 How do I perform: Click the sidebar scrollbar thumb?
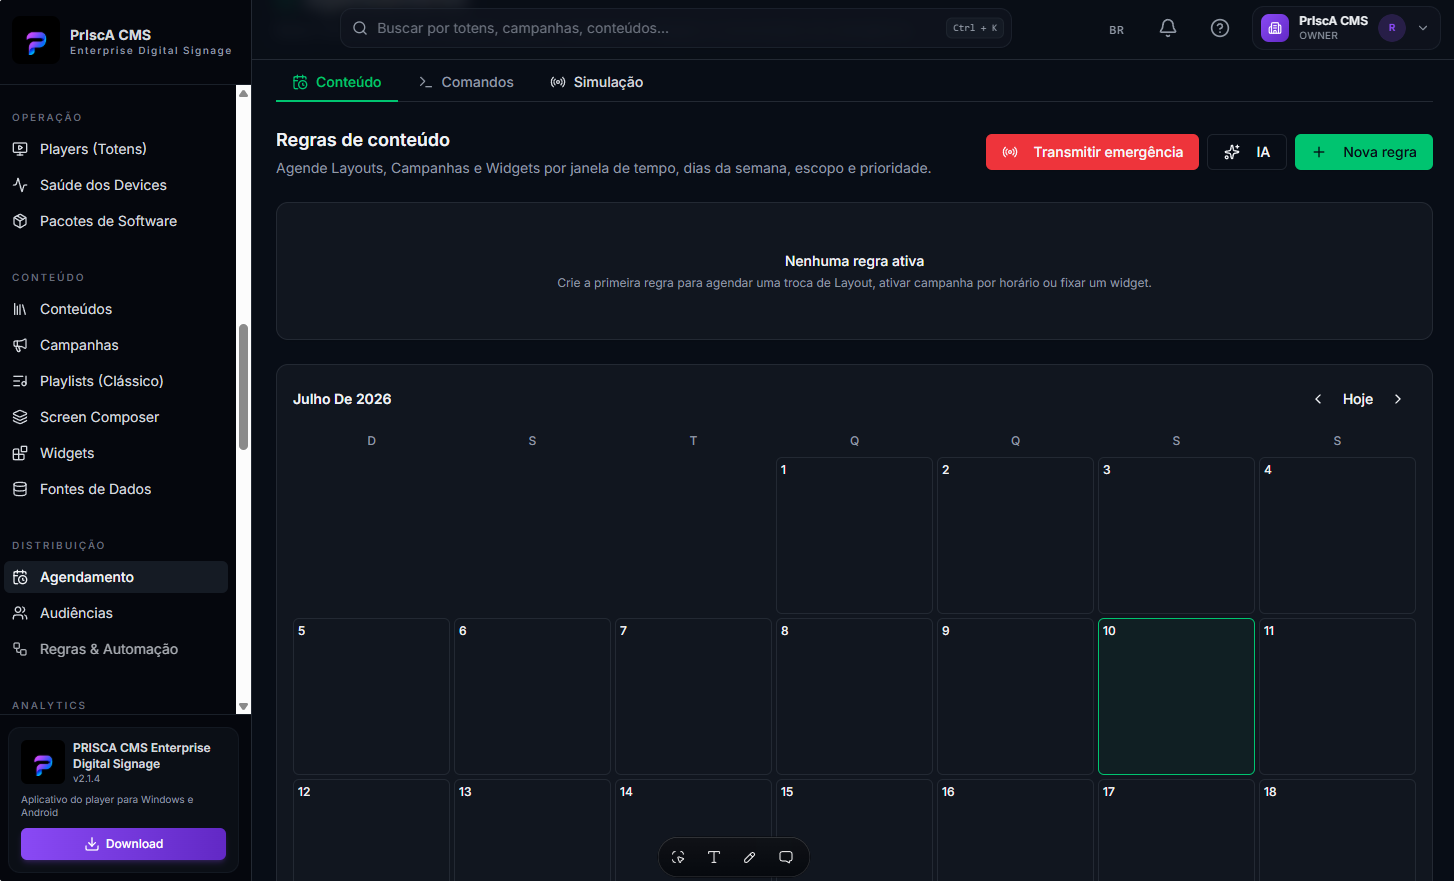pyautogui.click(x=243, y=387)
